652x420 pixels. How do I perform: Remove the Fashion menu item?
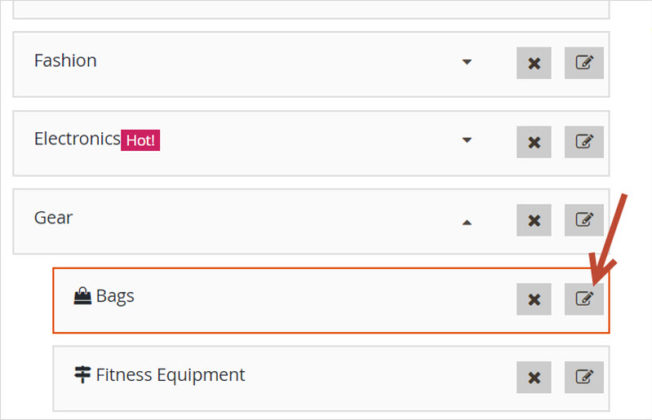point(534,63)
